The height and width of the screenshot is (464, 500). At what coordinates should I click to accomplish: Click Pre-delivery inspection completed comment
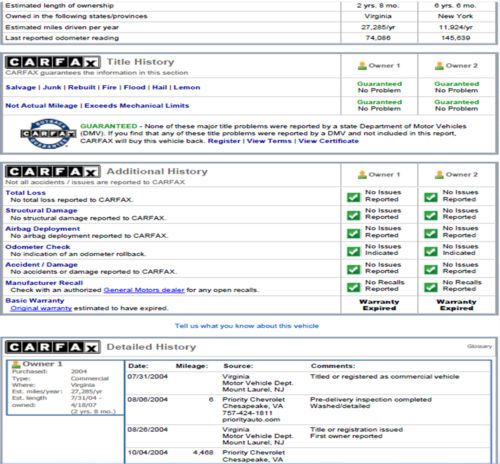point(371,400)
